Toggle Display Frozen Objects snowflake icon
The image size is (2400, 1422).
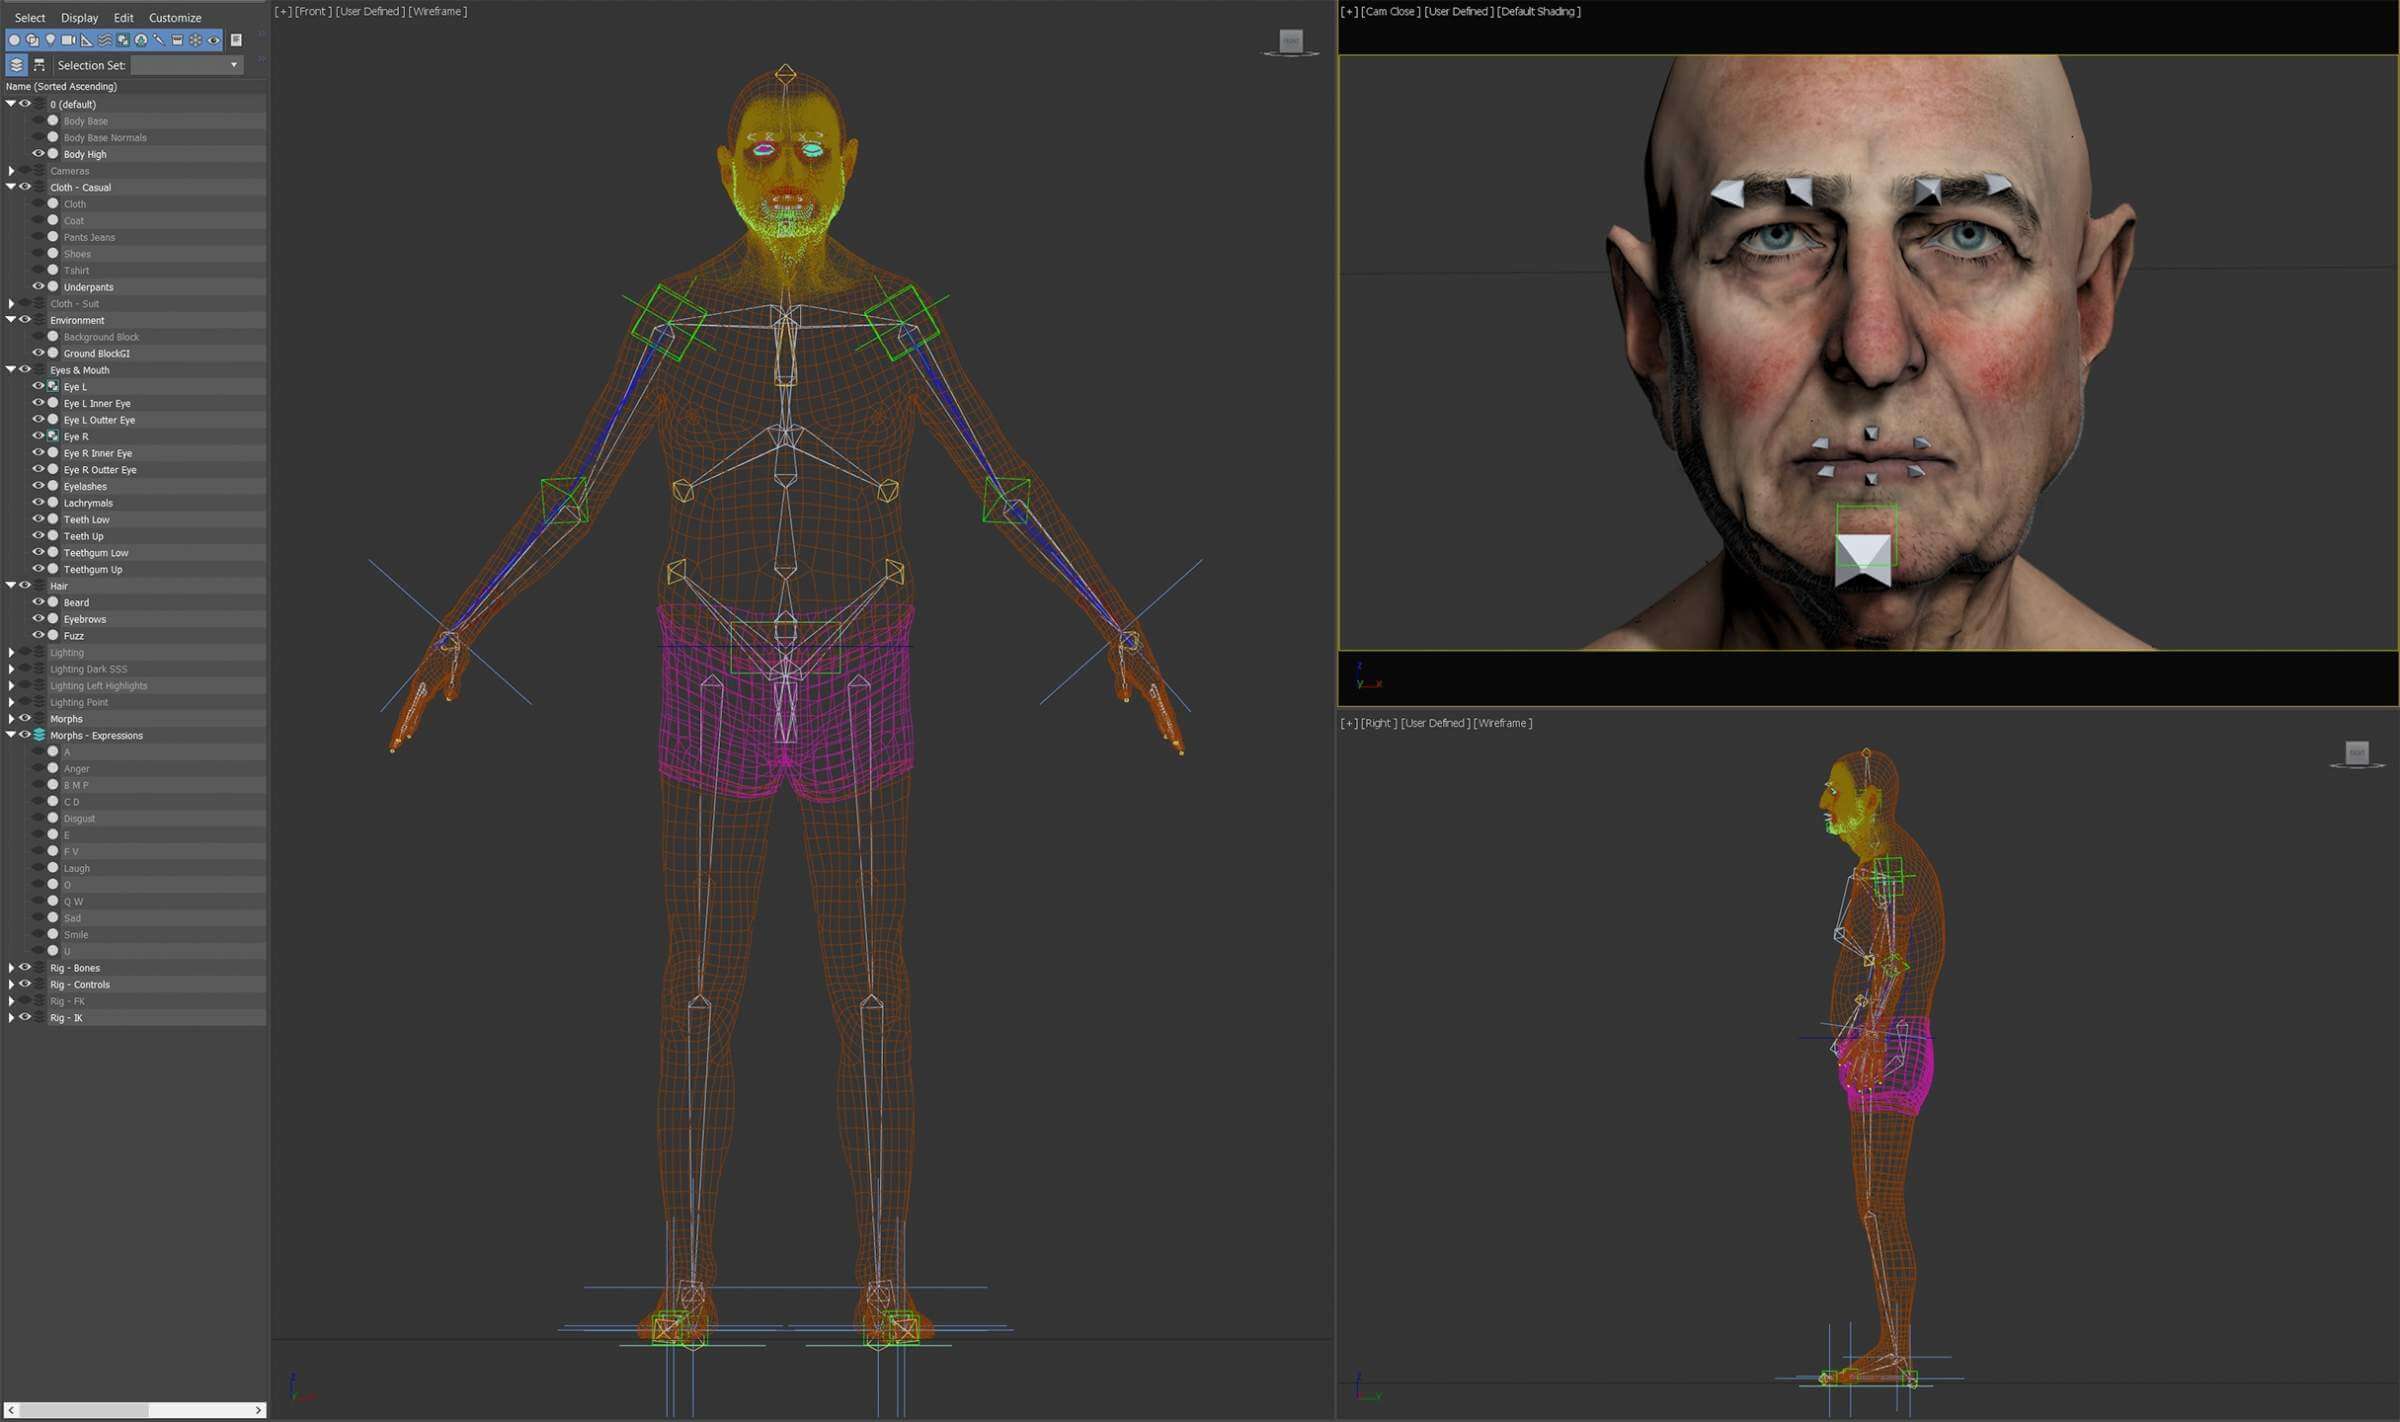[195, 40]
